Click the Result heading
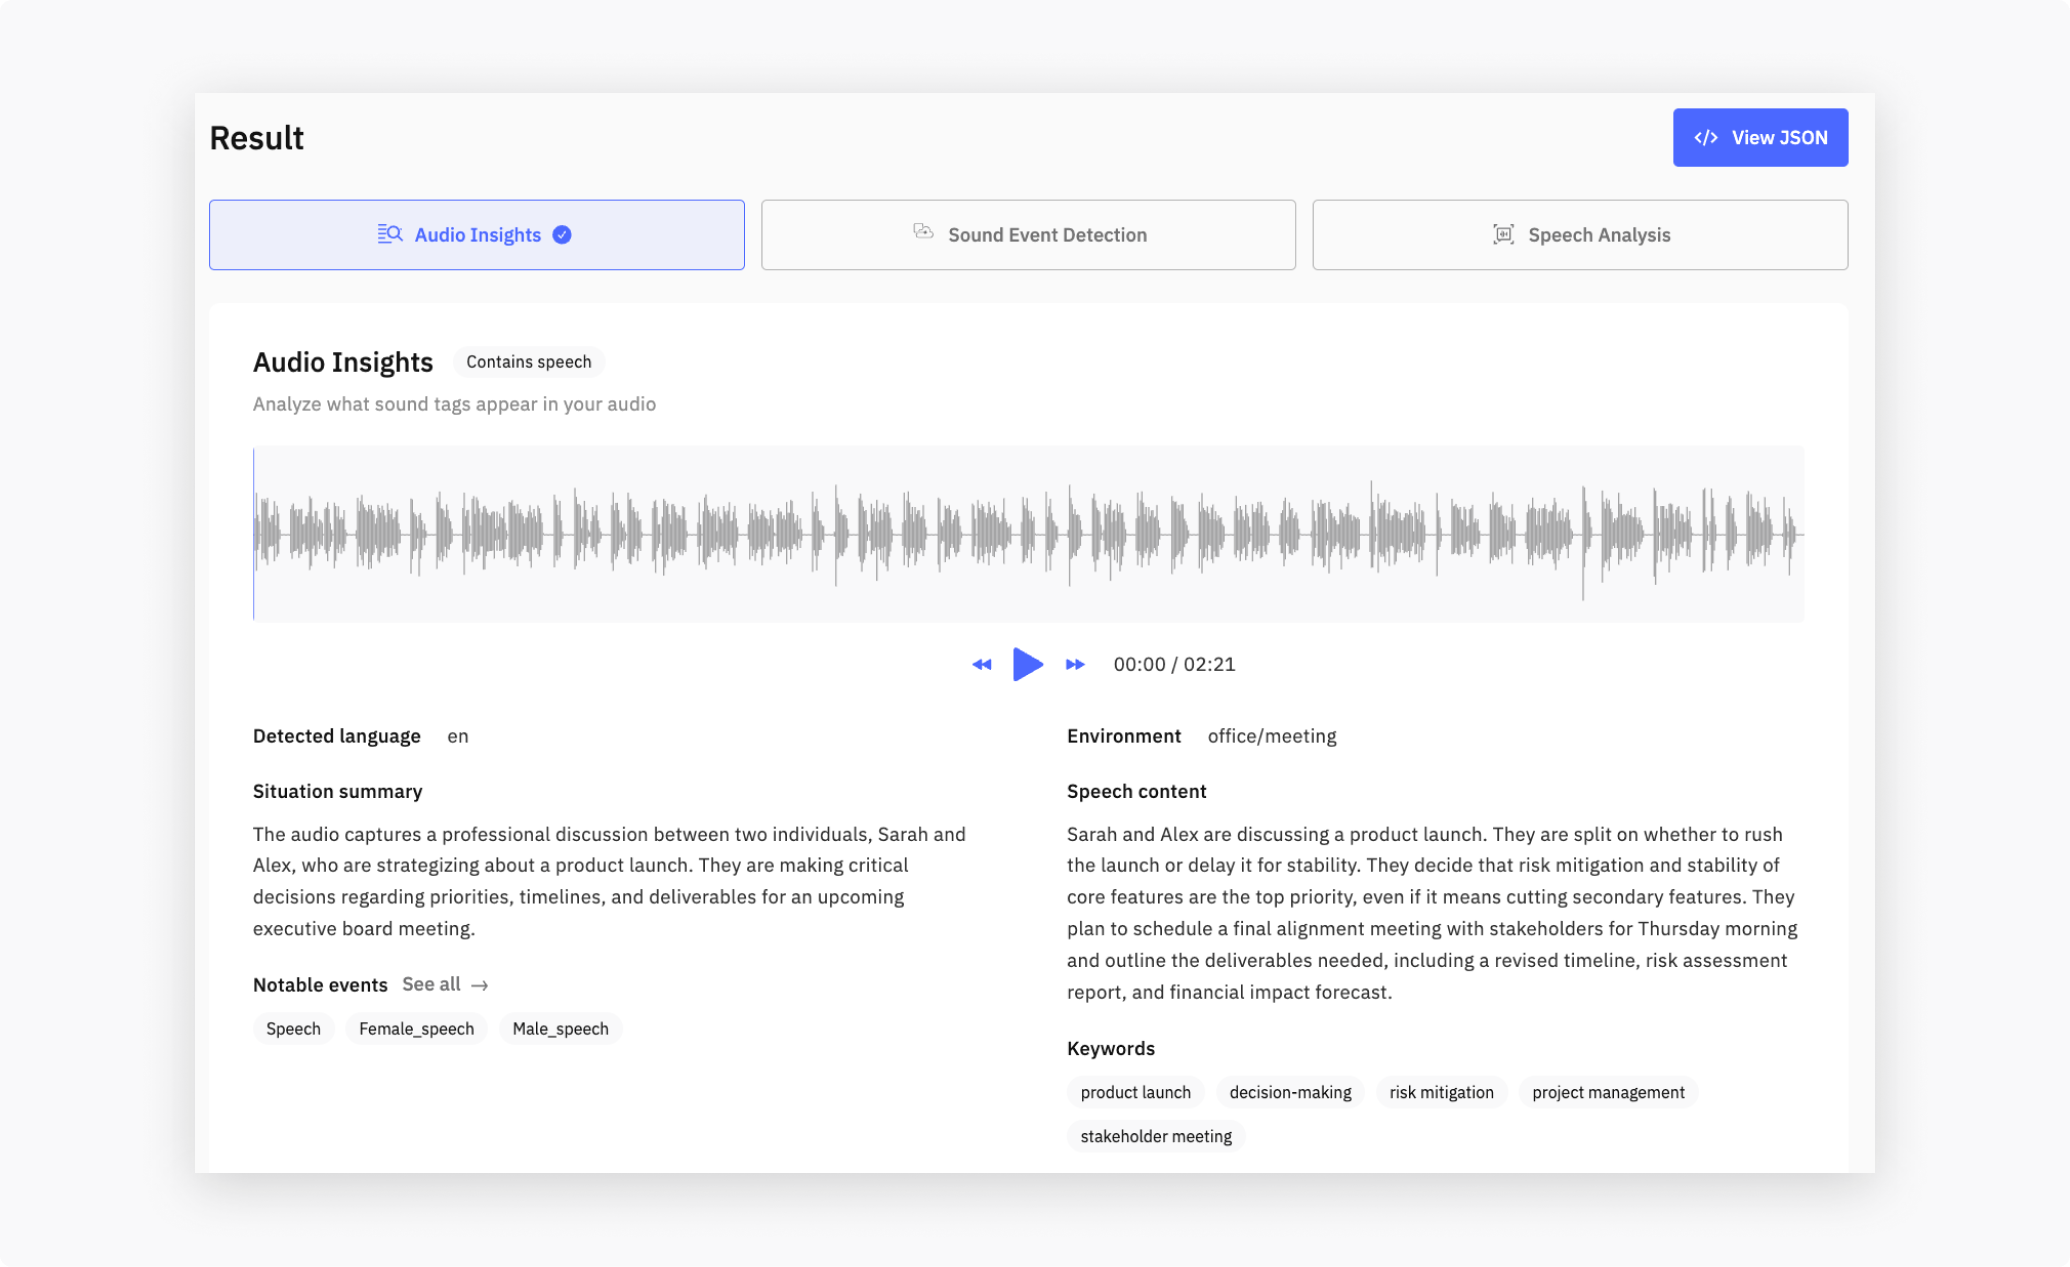 point(256,138)
